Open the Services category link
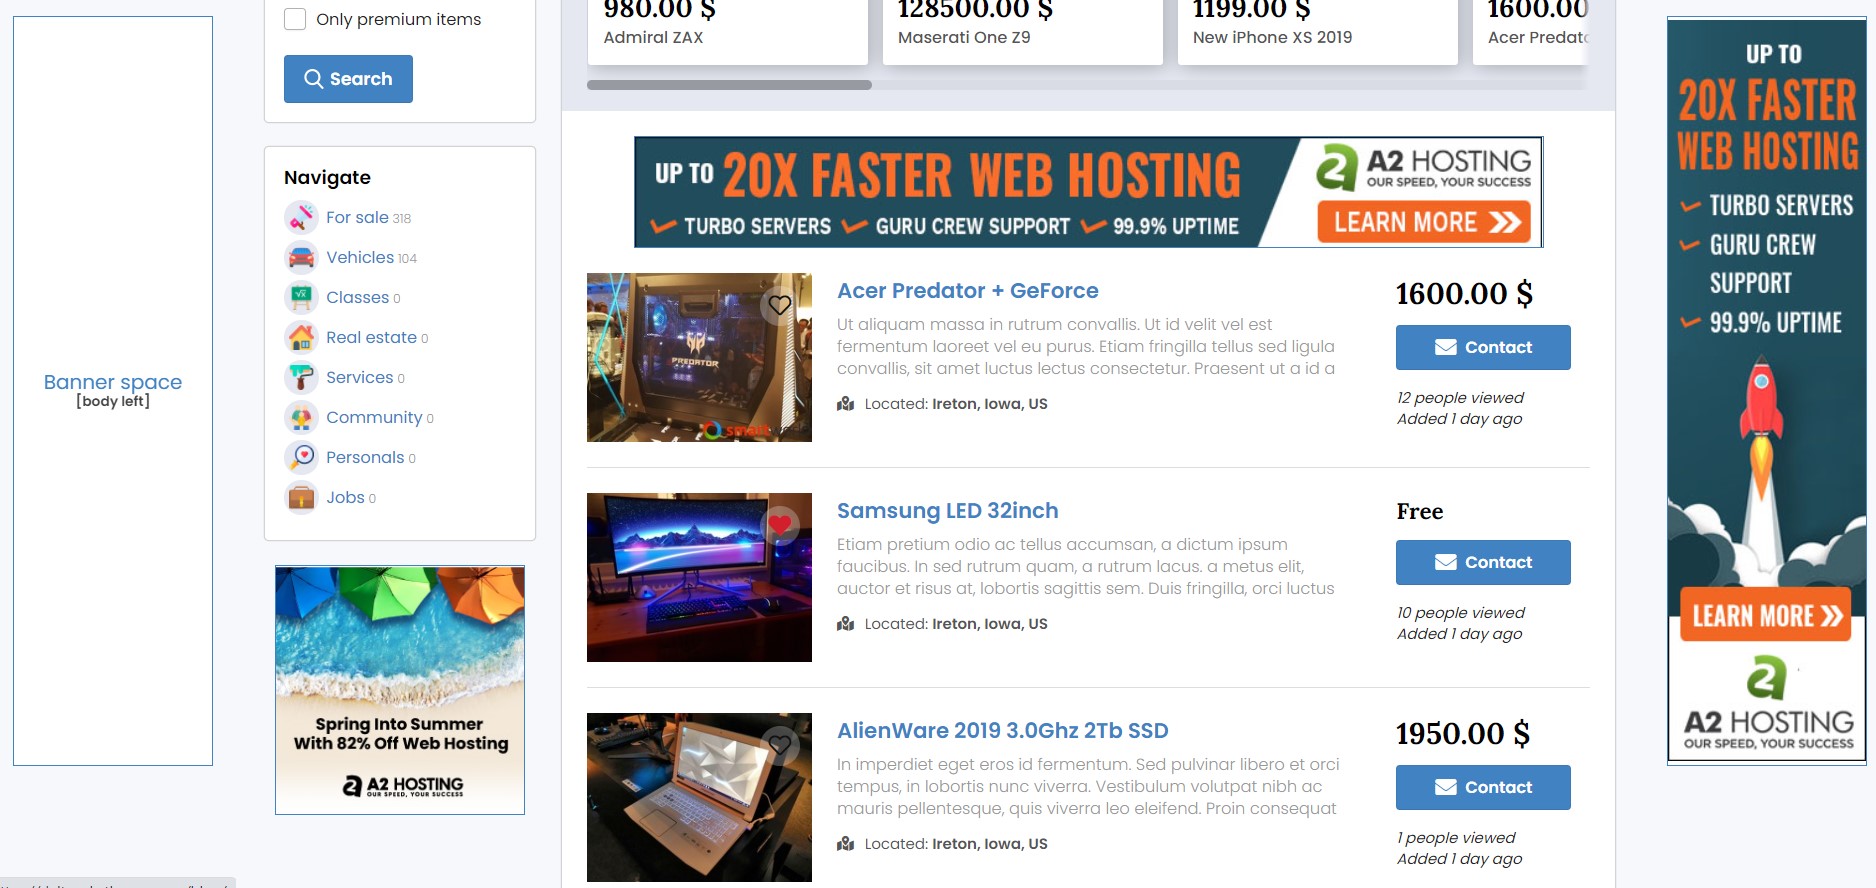Viewport: 1876px width, 888px height. click(x=359, y=377)
